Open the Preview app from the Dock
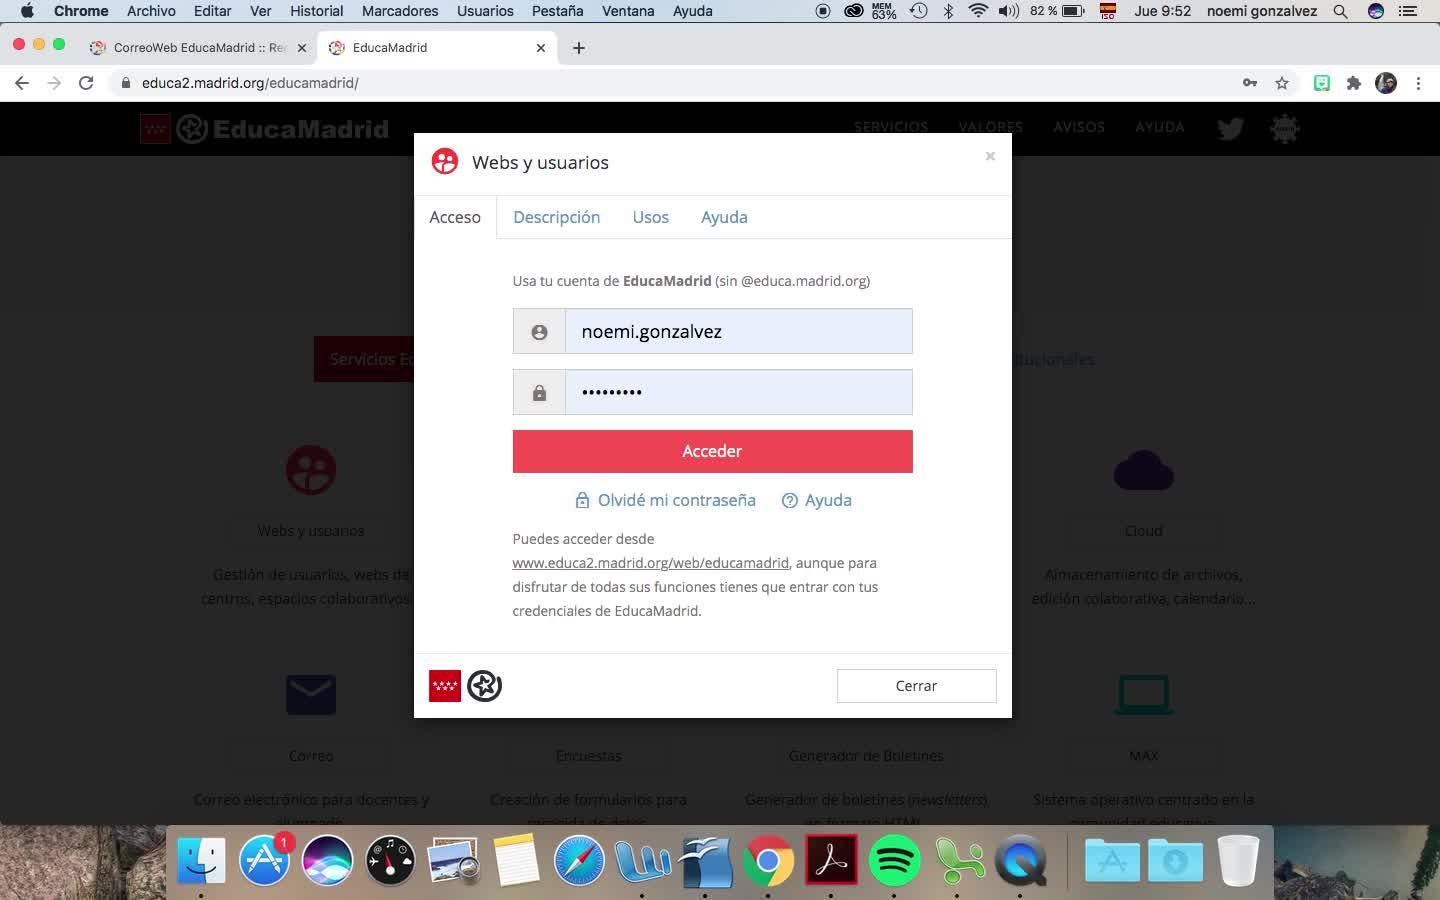The height and width of the screenshot is (900, 1440). (453, 860)
